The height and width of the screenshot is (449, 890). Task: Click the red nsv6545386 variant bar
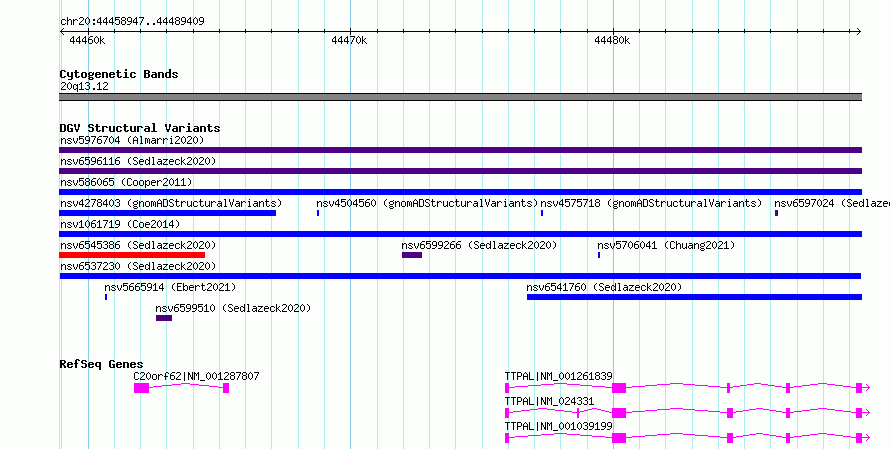pos(132,255)
